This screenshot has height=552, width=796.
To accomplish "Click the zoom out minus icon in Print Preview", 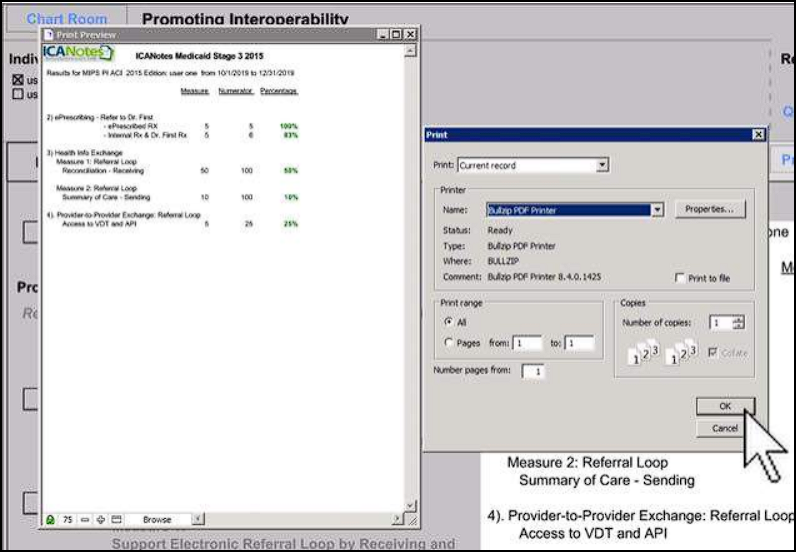I will coord(85,519).
